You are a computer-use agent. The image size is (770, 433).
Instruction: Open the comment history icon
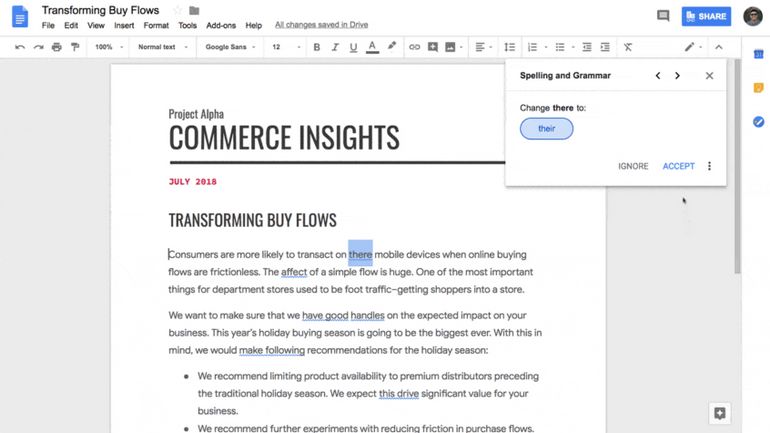click(x=663, y=16)
